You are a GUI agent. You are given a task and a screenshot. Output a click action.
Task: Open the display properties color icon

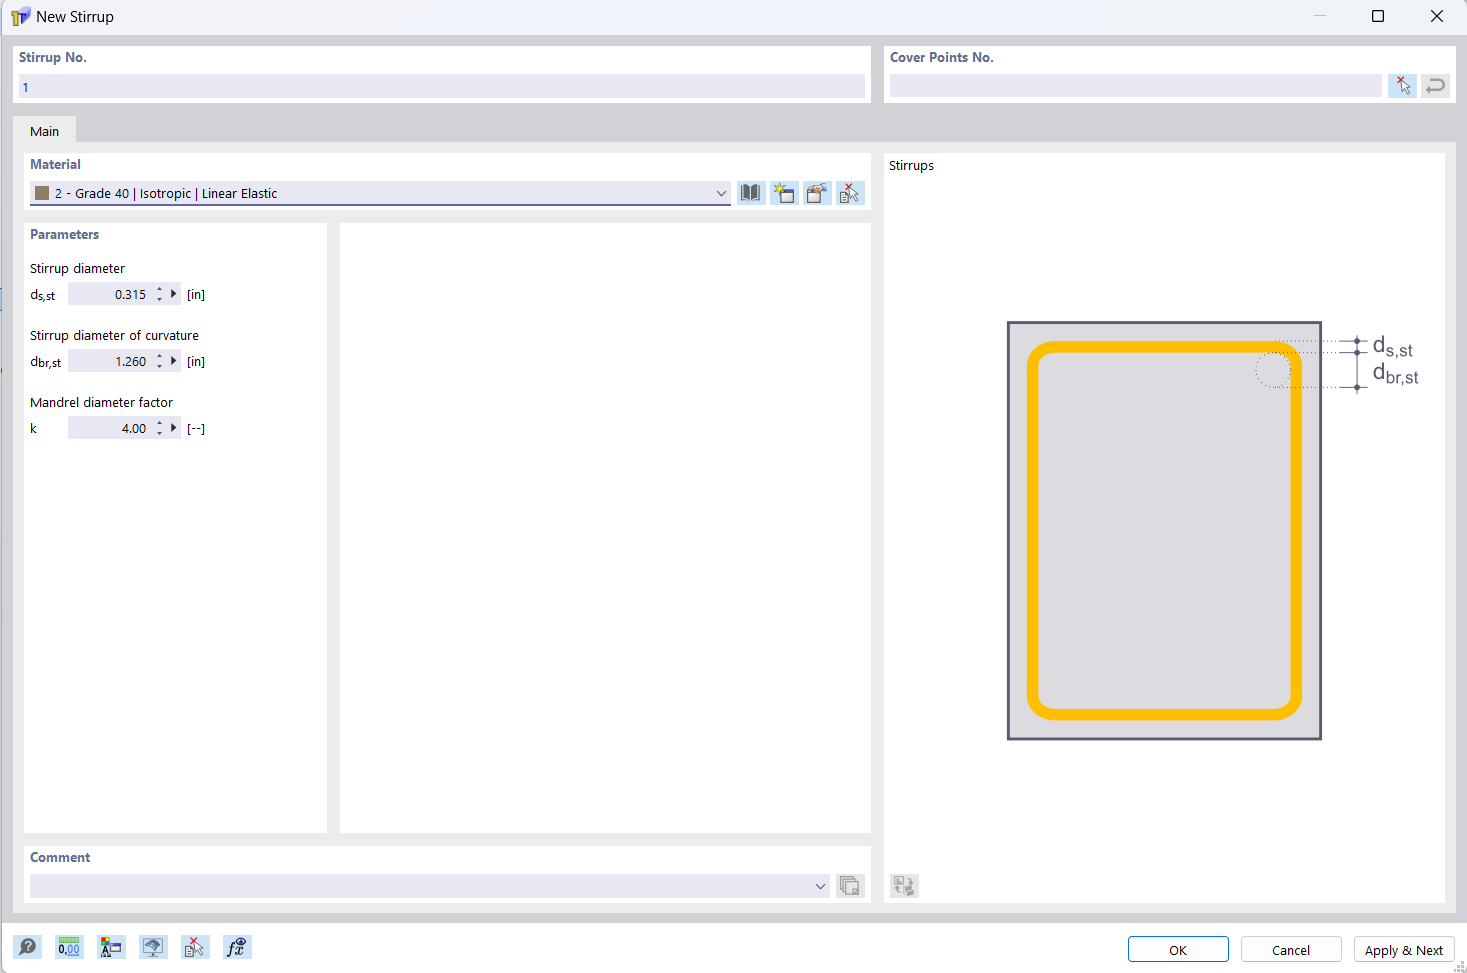[111, 946]
